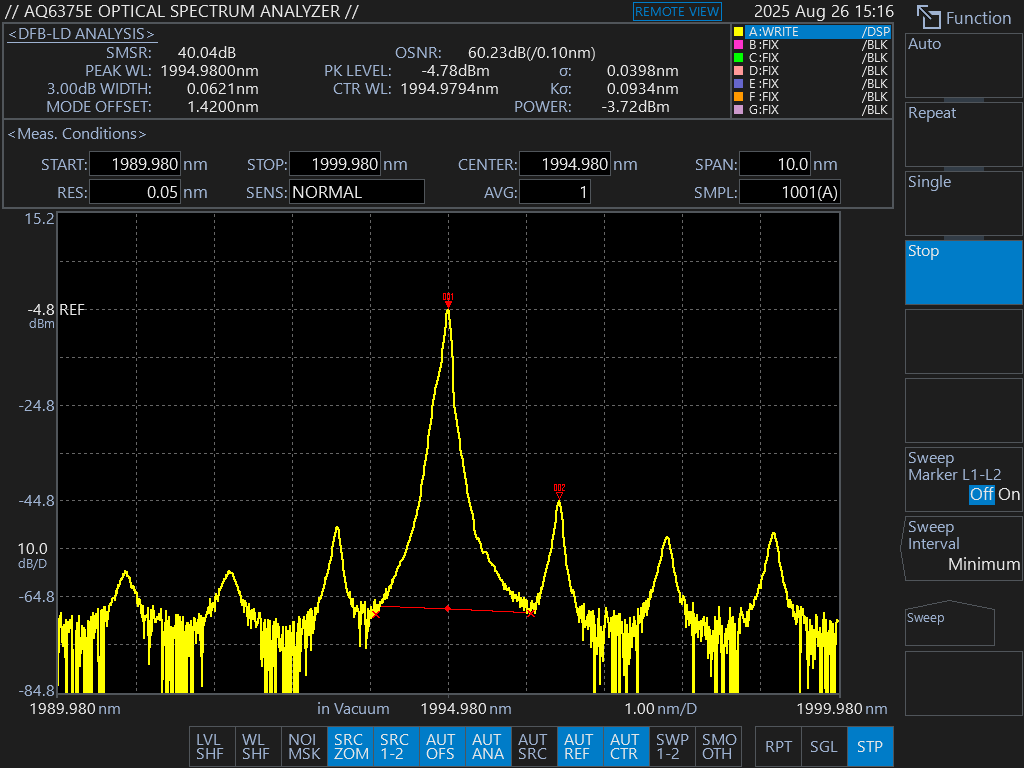The height and width of the screenshot is (768, 1024).
Task: Open the Function menu icon
Action: [x=929, y=18]
